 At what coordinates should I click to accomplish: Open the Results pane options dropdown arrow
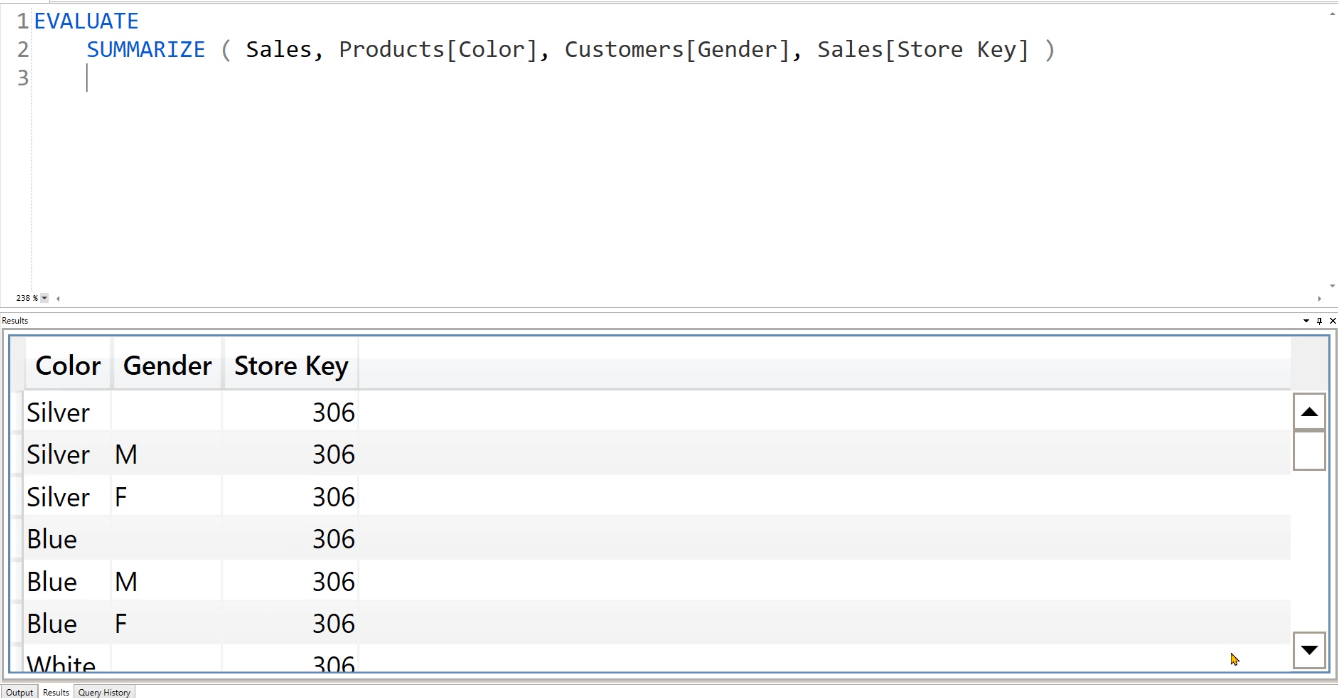(1306, 321)
